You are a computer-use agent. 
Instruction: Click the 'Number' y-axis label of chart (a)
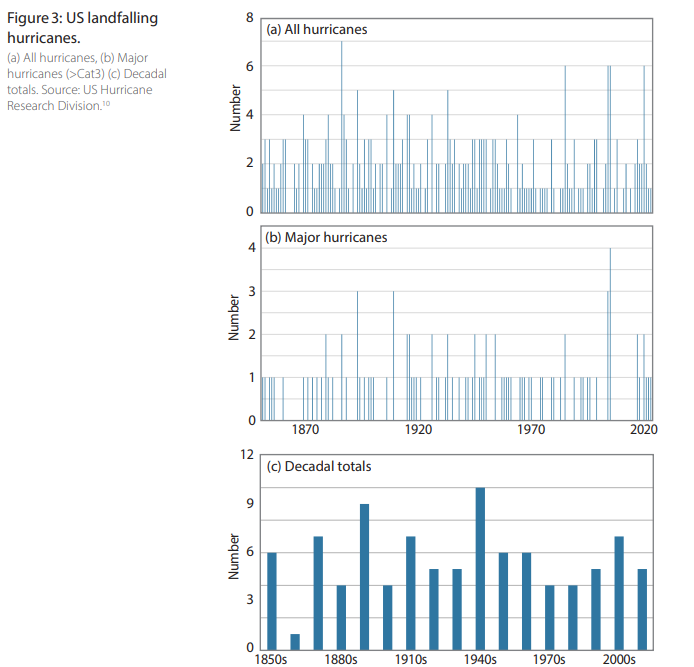(x=235, y=108)
